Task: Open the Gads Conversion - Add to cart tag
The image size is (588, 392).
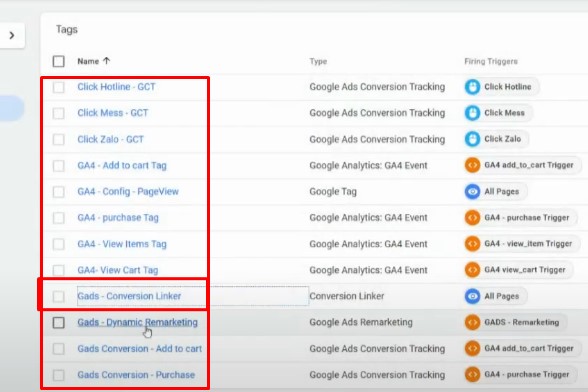Action: (x=140, y=348)
